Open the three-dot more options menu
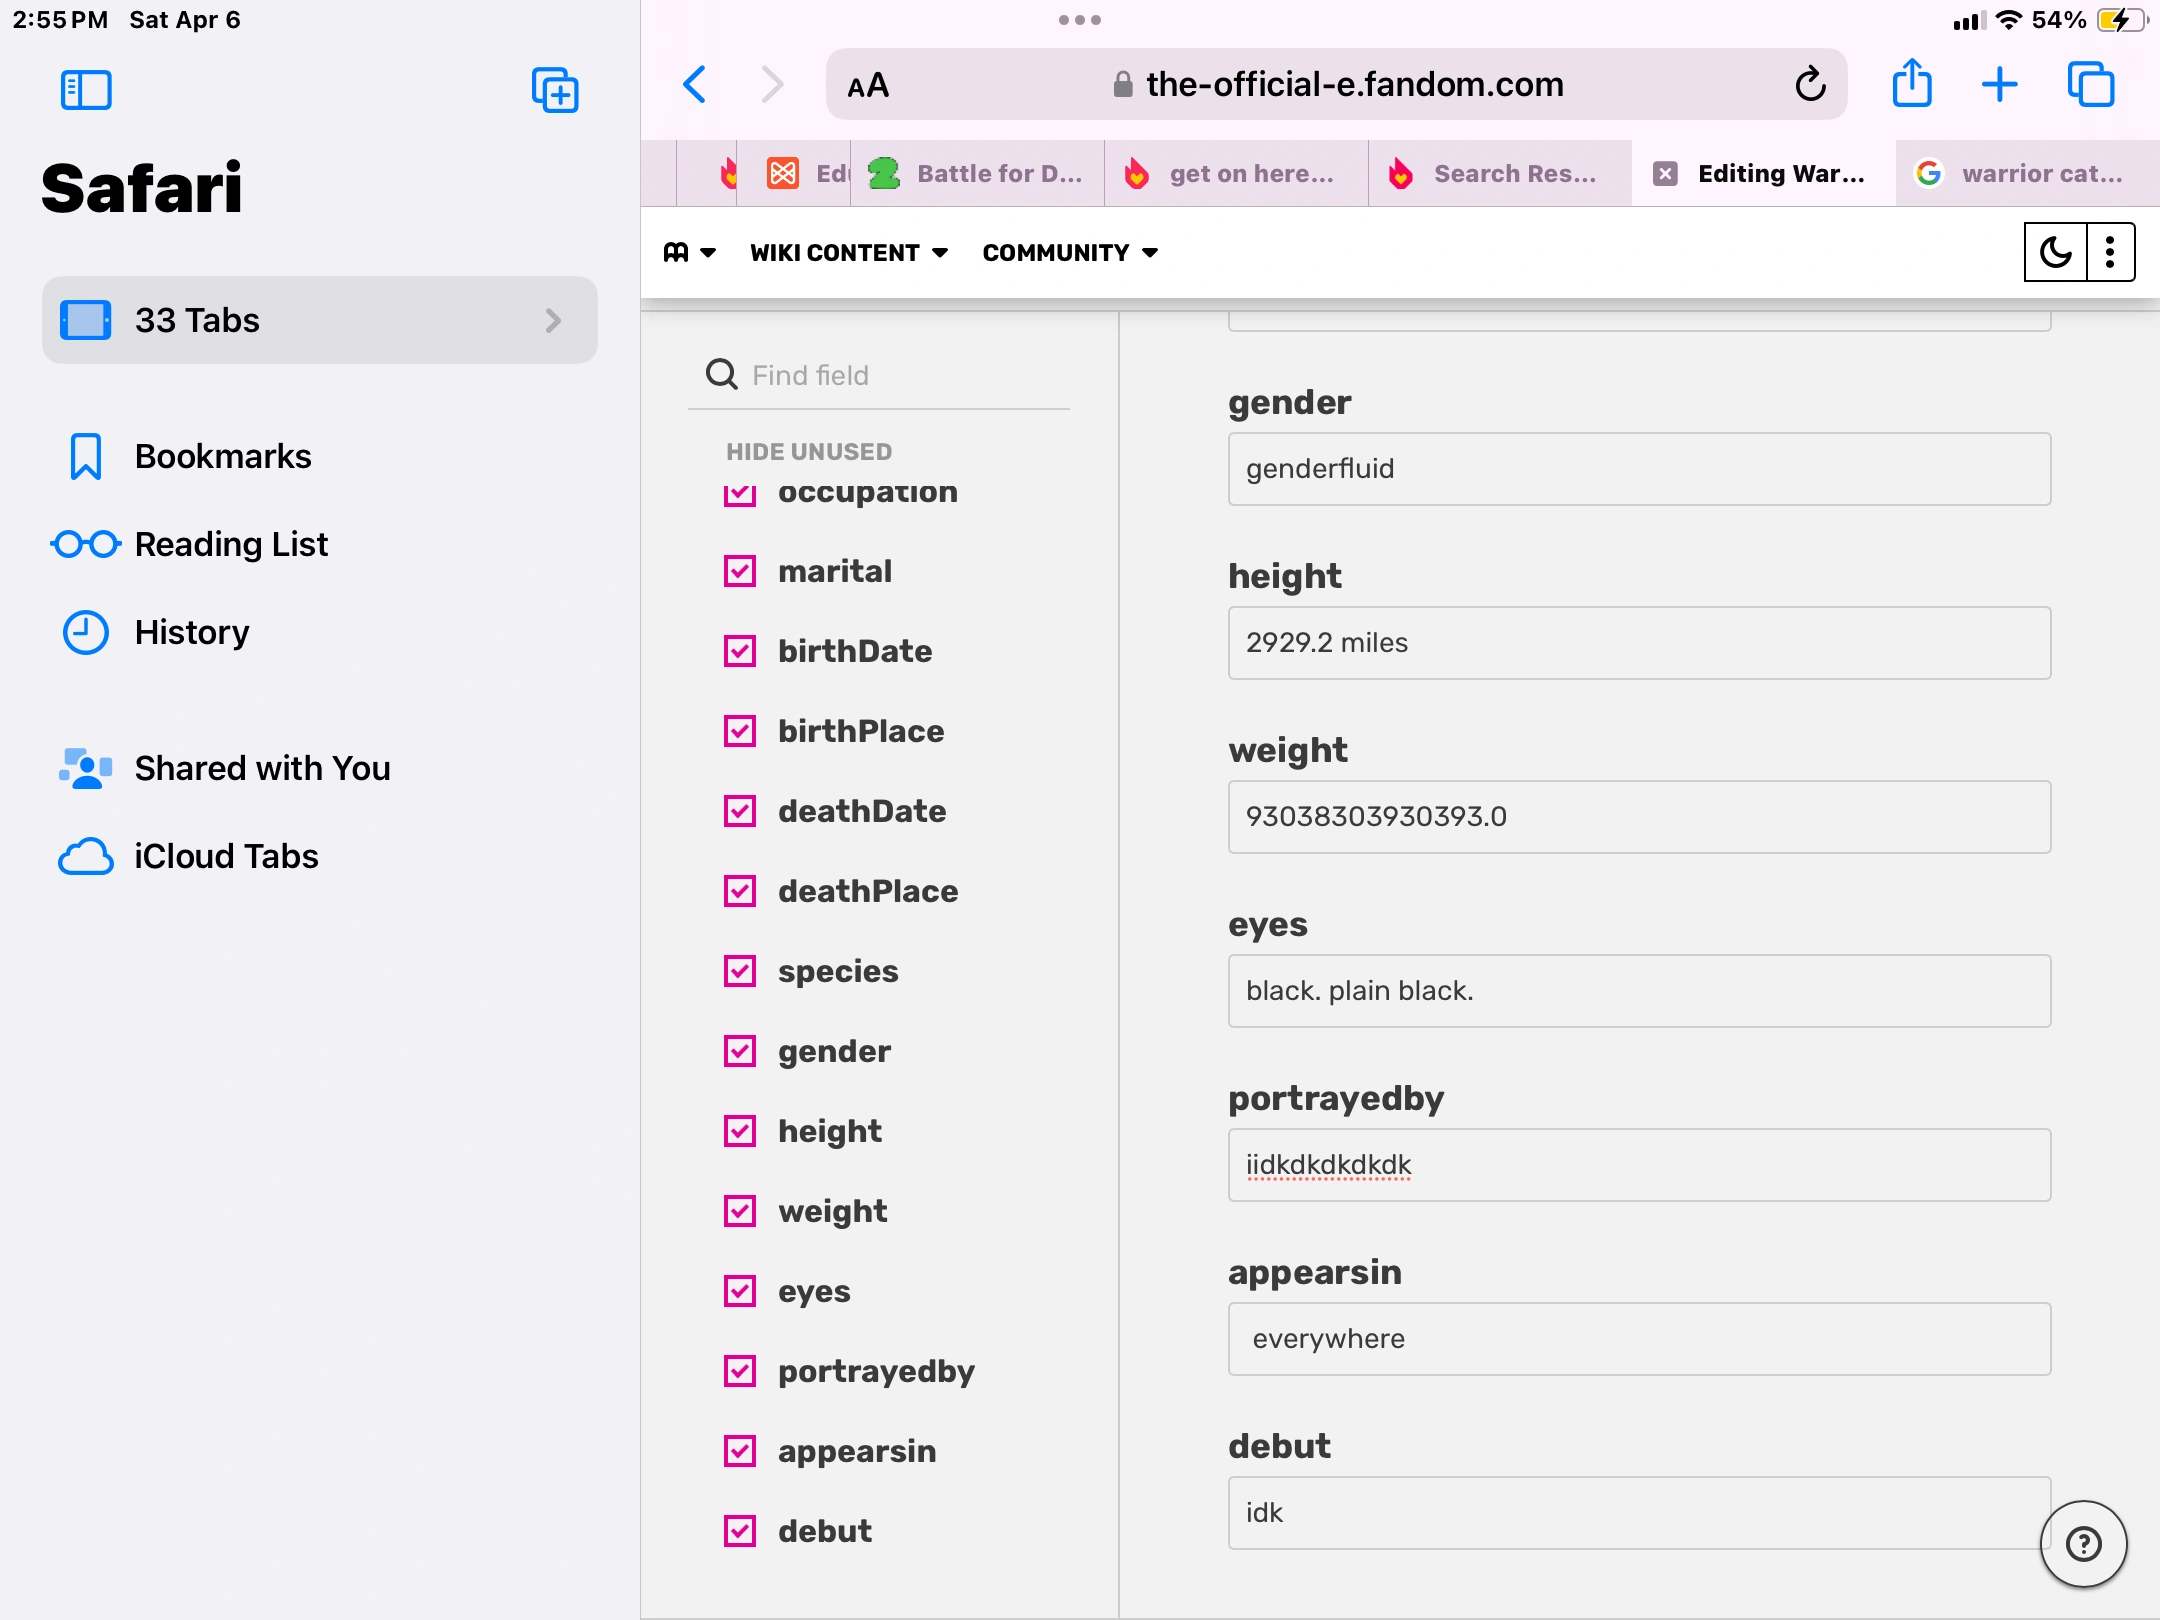The image size is (2160, 1620). (x=2110, y=252)
